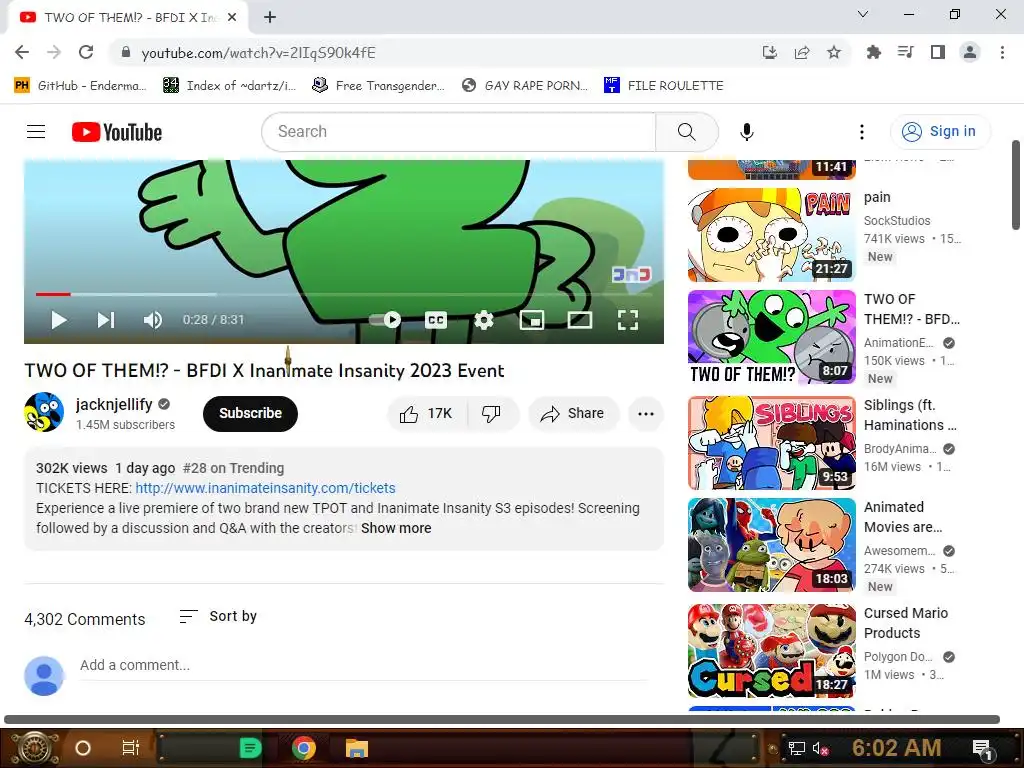Dislike this video
The width and height of the screenshot is (1024, 768).
(492, 413)
